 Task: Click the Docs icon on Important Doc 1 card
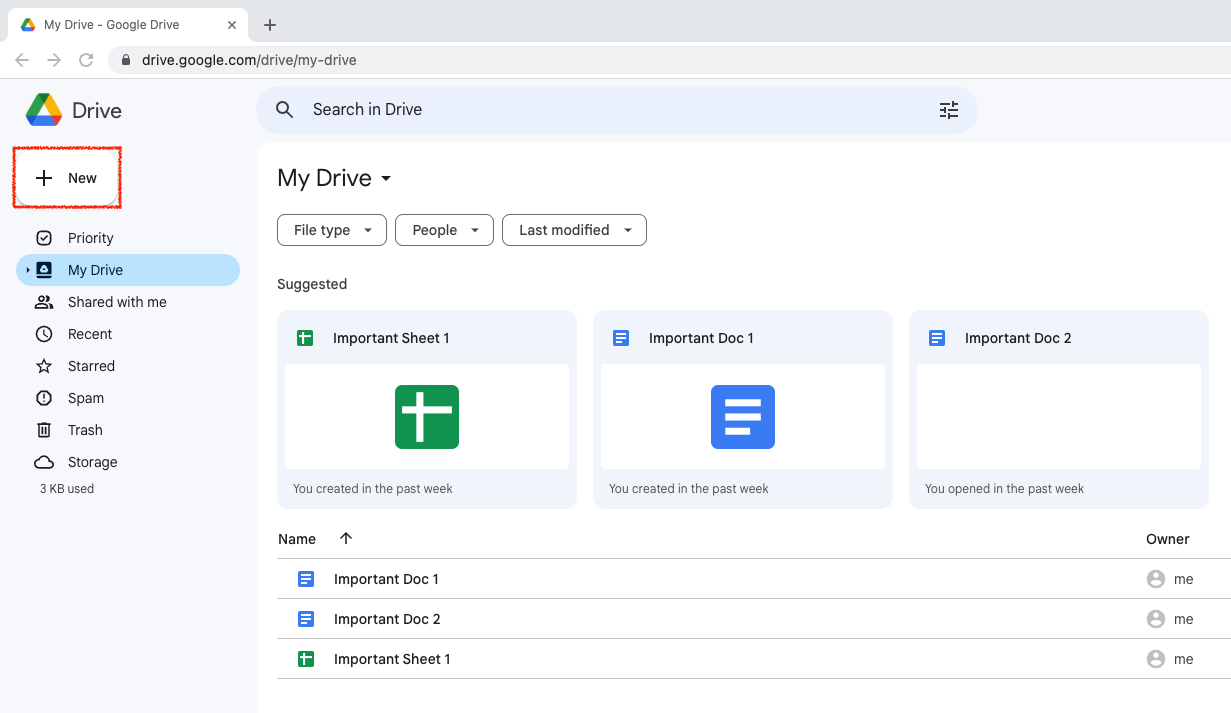621,338
